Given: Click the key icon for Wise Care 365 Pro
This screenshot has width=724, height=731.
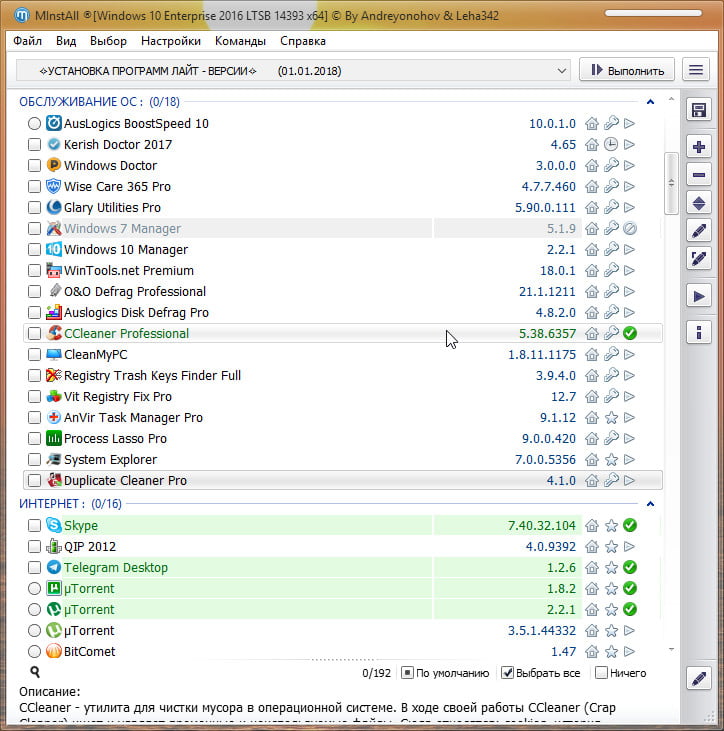Looking at the screenshot, I should (611, 187).
